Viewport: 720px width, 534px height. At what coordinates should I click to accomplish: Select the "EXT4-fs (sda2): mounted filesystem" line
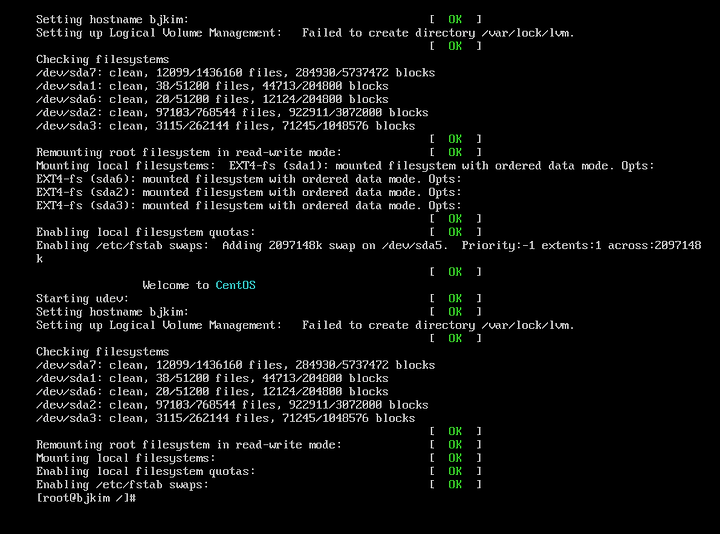[248, 192]
